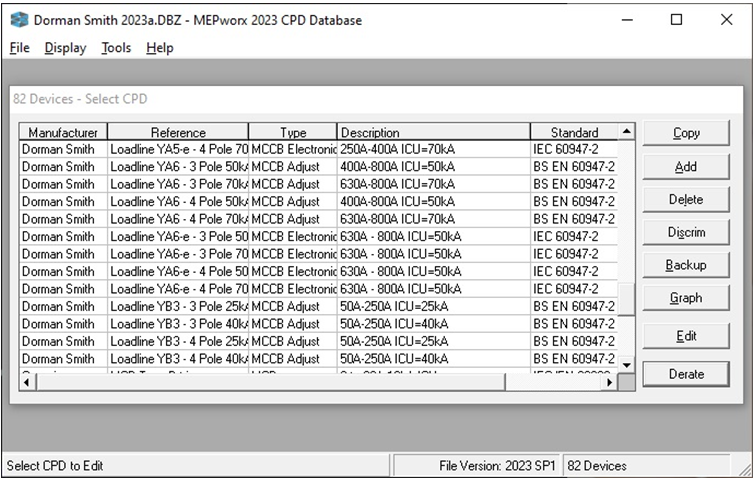Click the Add button
756x480 pixels.
coord(686,167)
